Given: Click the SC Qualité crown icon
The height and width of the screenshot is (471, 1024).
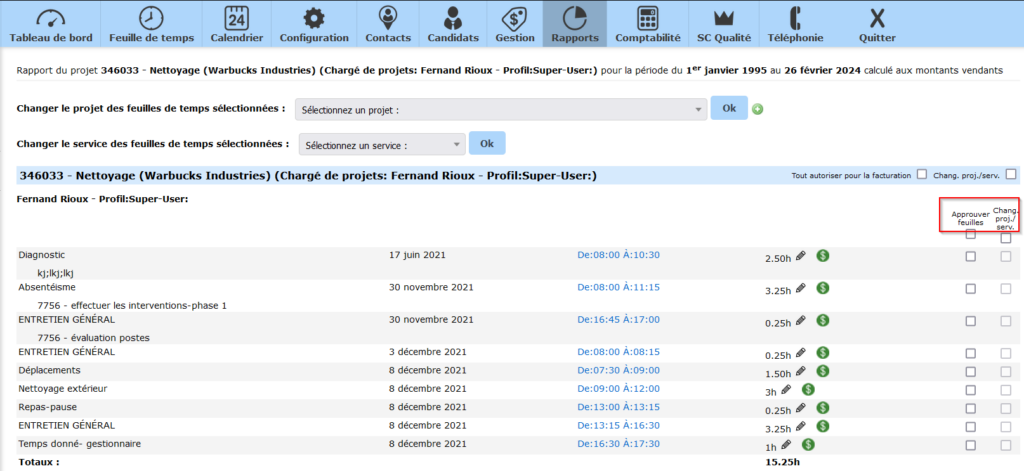Looking at the screenshot, I should pos(724,18).
